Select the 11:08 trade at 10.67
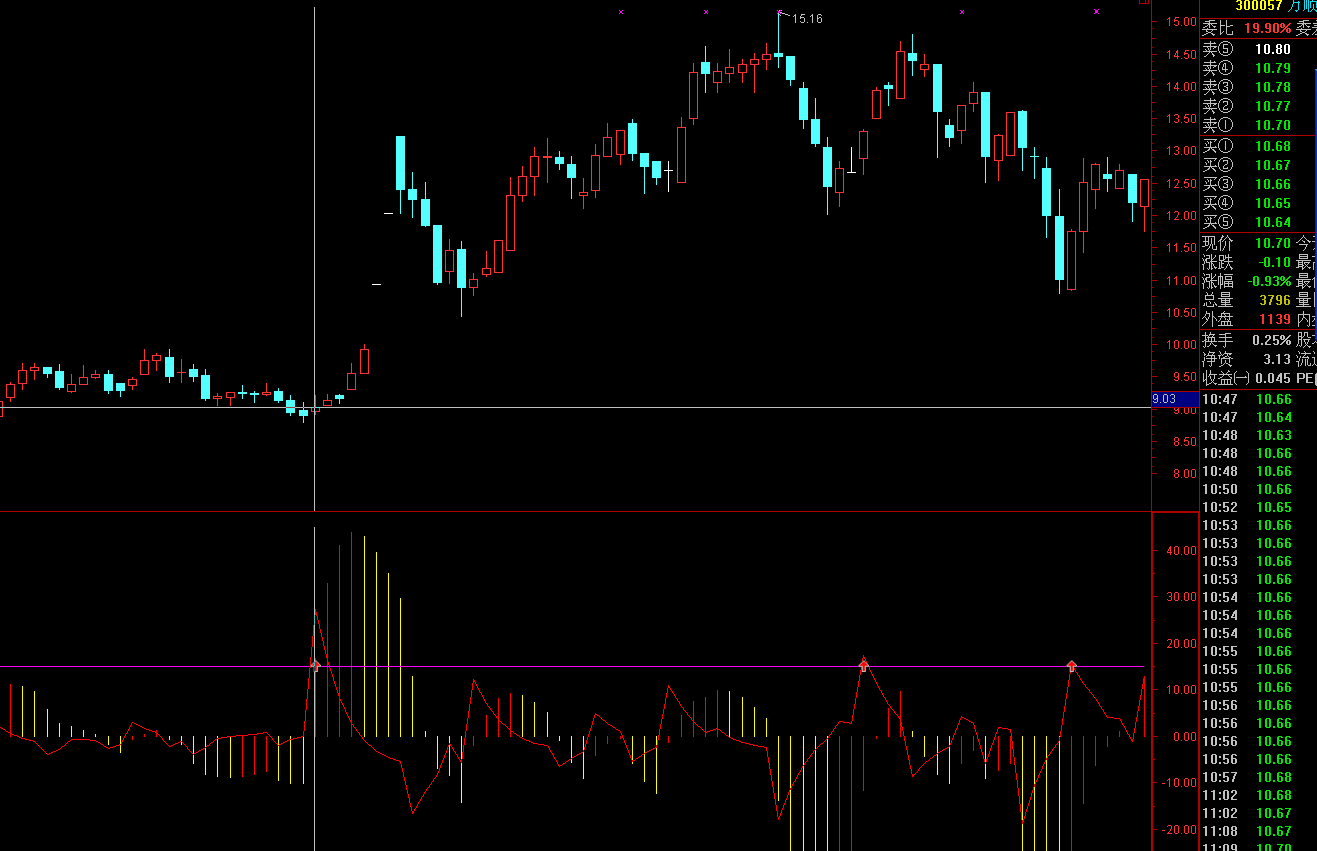 [1247, 831]
